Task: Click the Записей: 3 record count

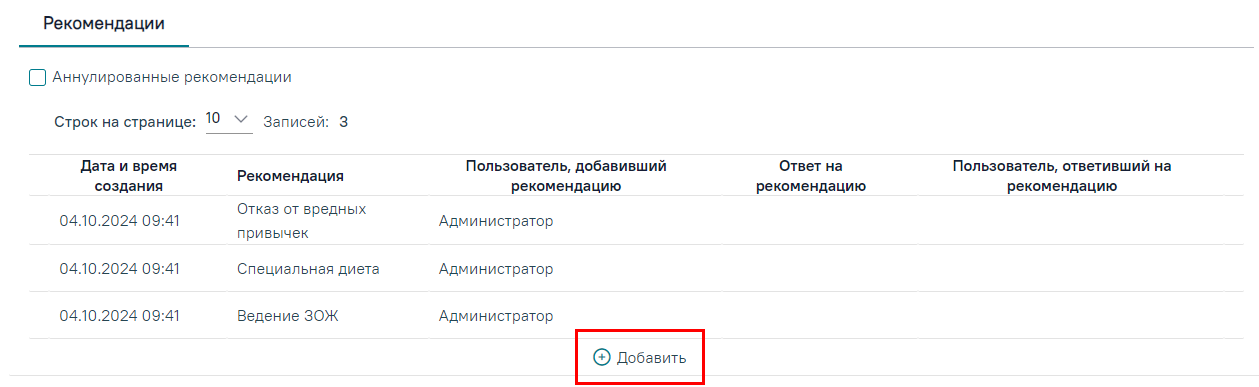Action: pos(305,122)
